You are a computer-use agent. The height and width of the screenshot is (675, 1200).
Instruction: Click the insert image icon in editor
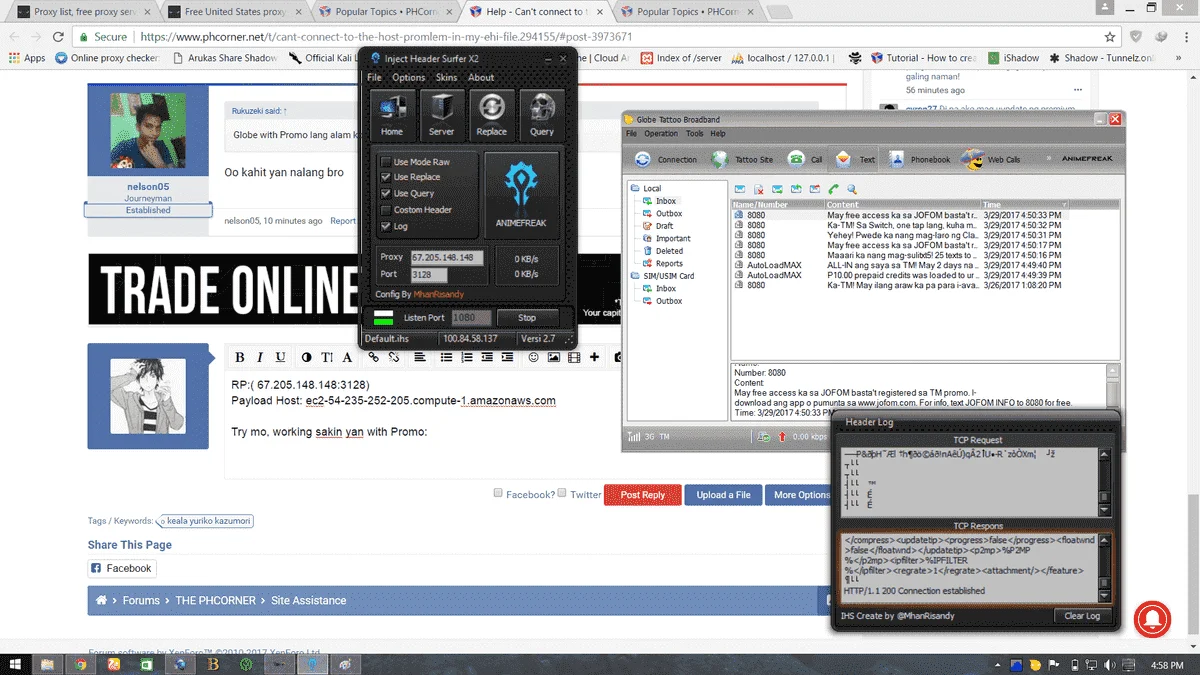[x=553, y=357]
